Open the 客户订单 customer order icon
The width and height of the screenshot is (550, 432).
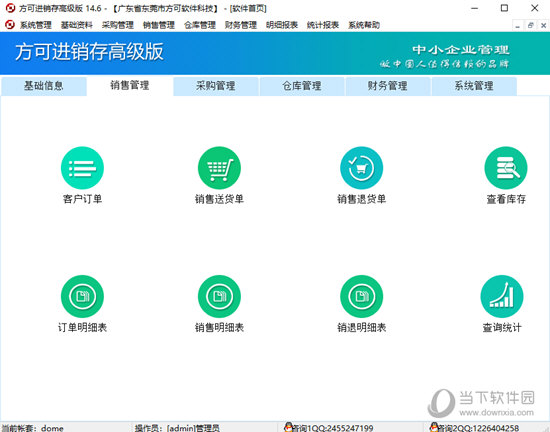(82, 168)
